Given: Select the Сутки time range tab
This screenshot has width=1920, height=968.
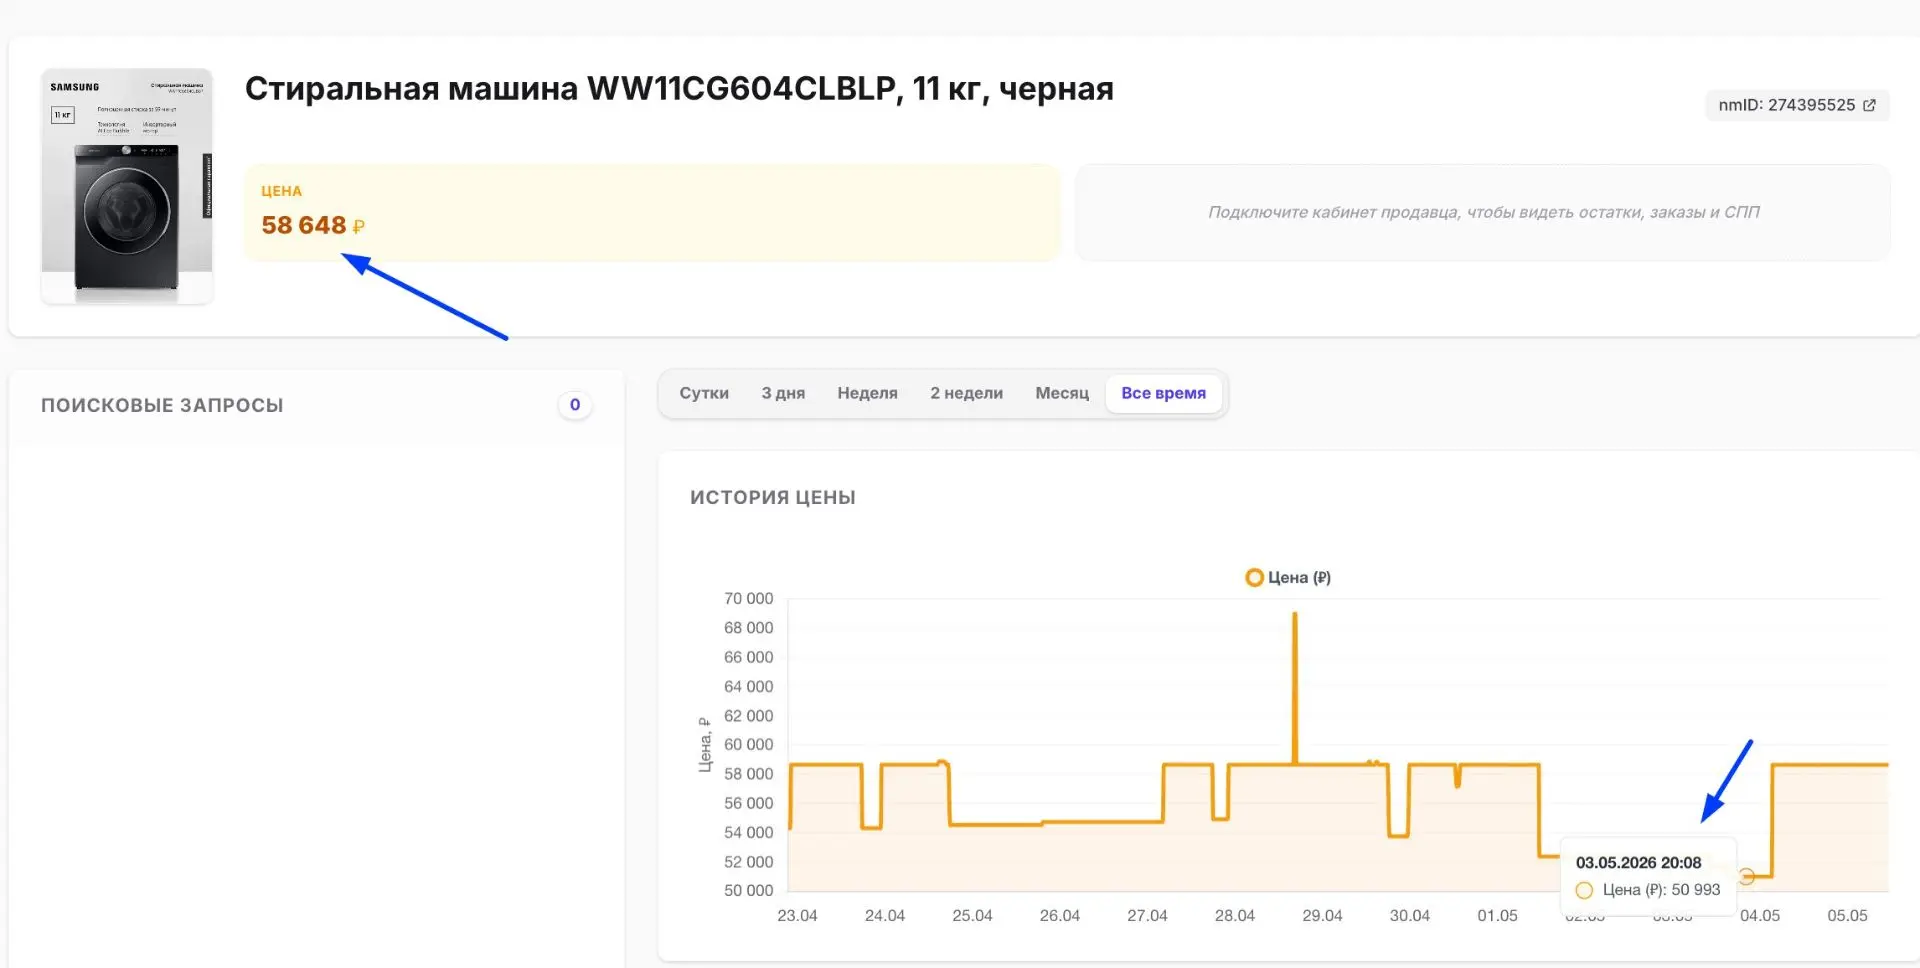Looking at the screenshot, I should pyautogui.click(x=704, y=393).
